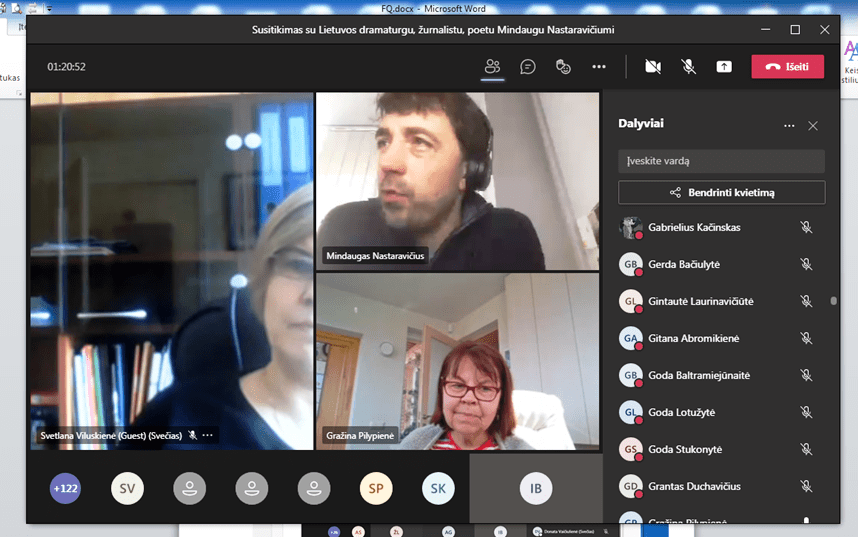Click Gitana Abromikienė GA avatar

tap(630, 338)
